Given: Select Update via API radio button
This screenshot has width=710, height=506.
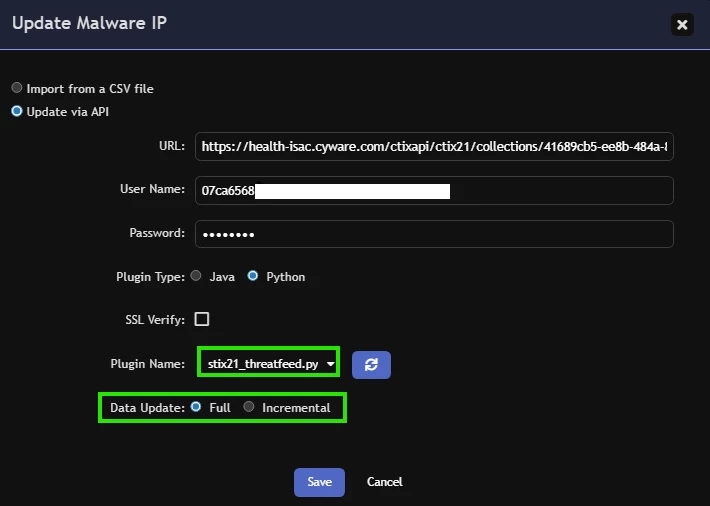Looking at the screenshot, I should (x=17, y=111).
